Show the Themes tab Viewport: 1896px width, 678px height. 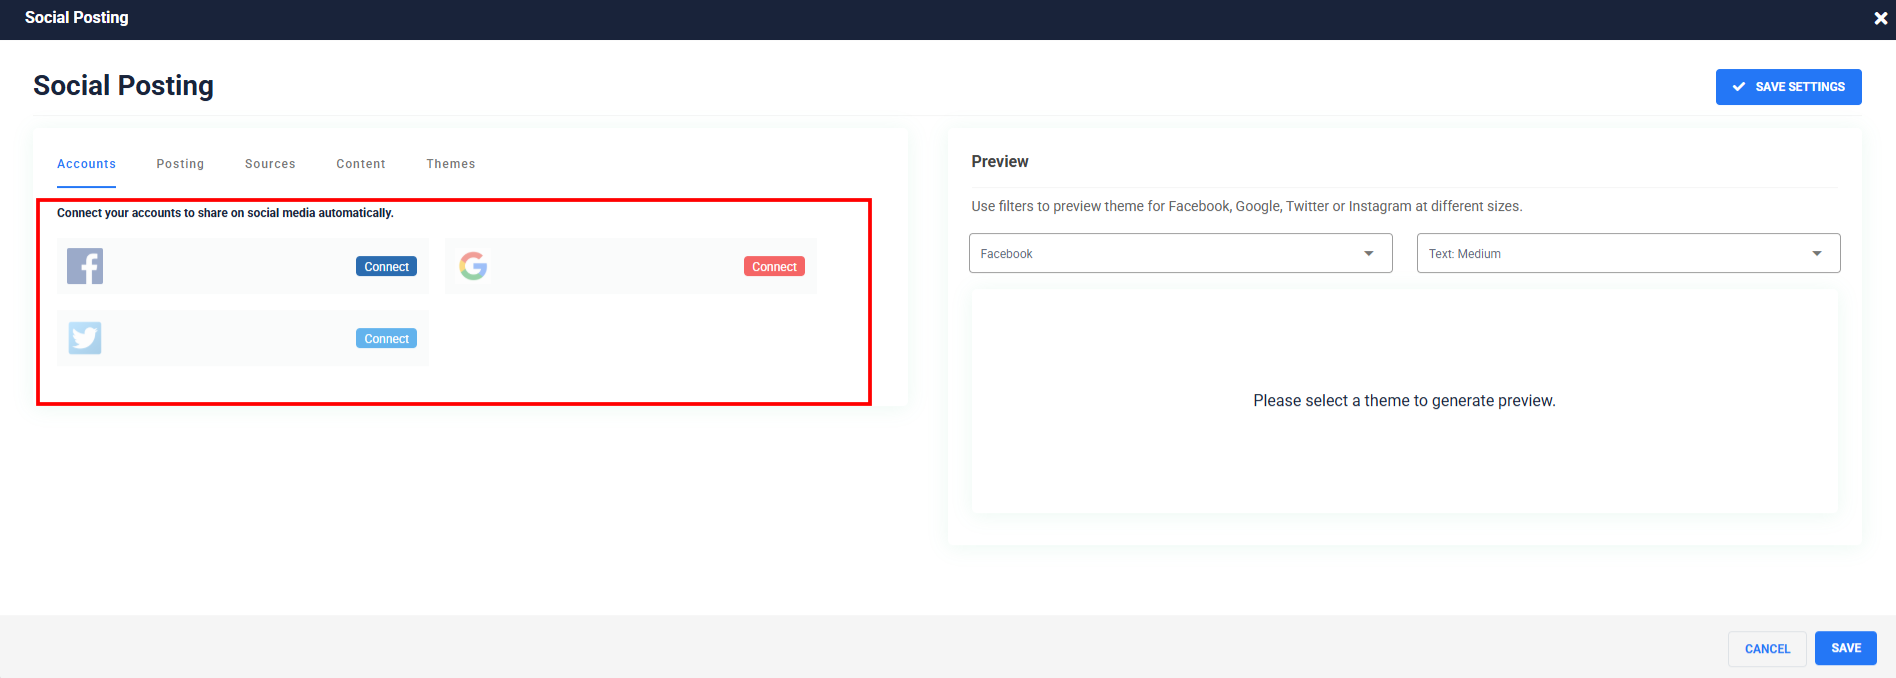[x=451, y=164]
